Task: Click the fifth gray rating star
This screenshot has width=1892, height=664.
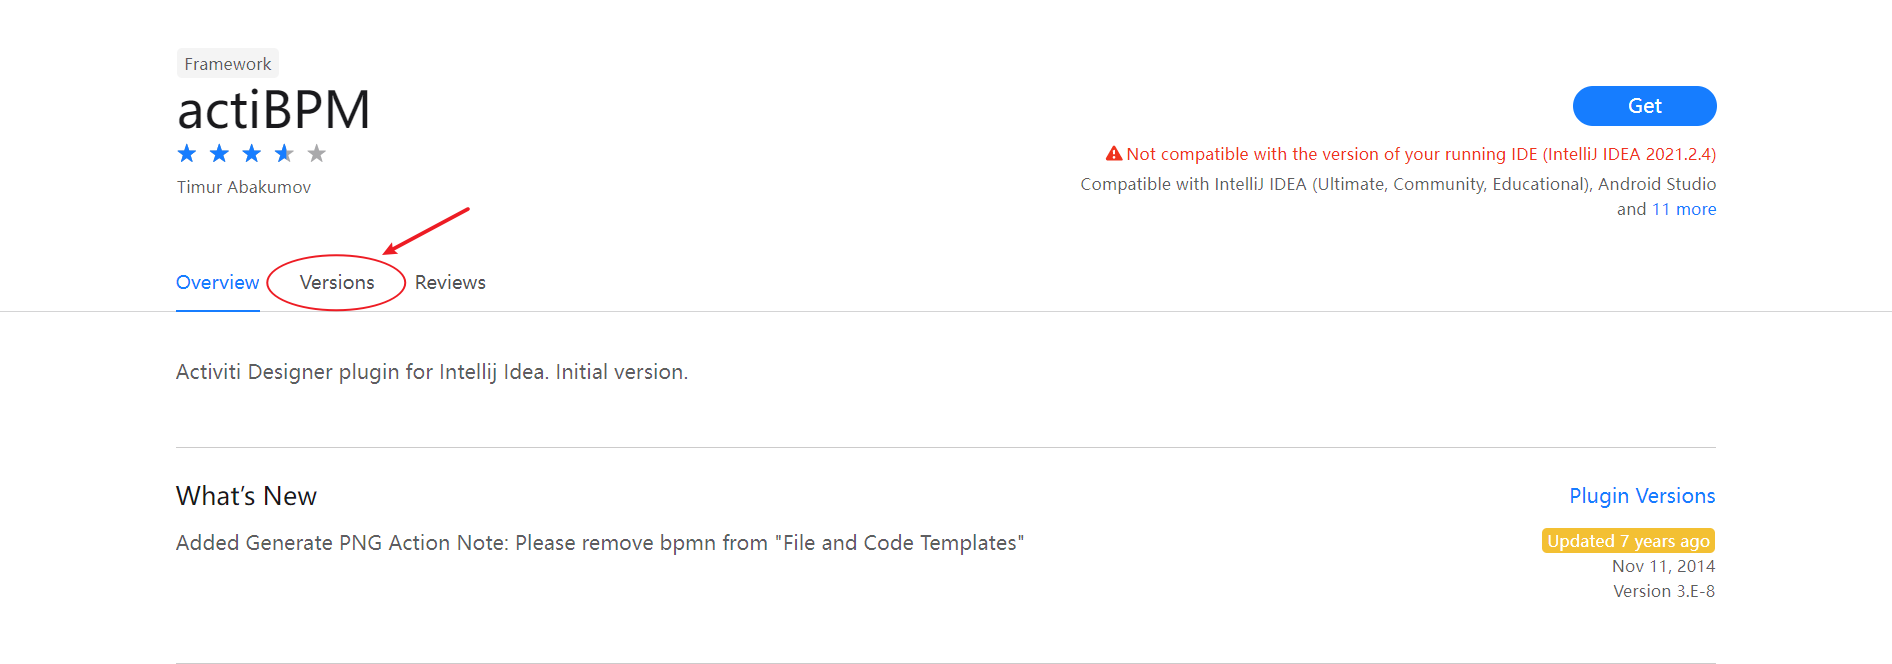Action: (317, 153)
